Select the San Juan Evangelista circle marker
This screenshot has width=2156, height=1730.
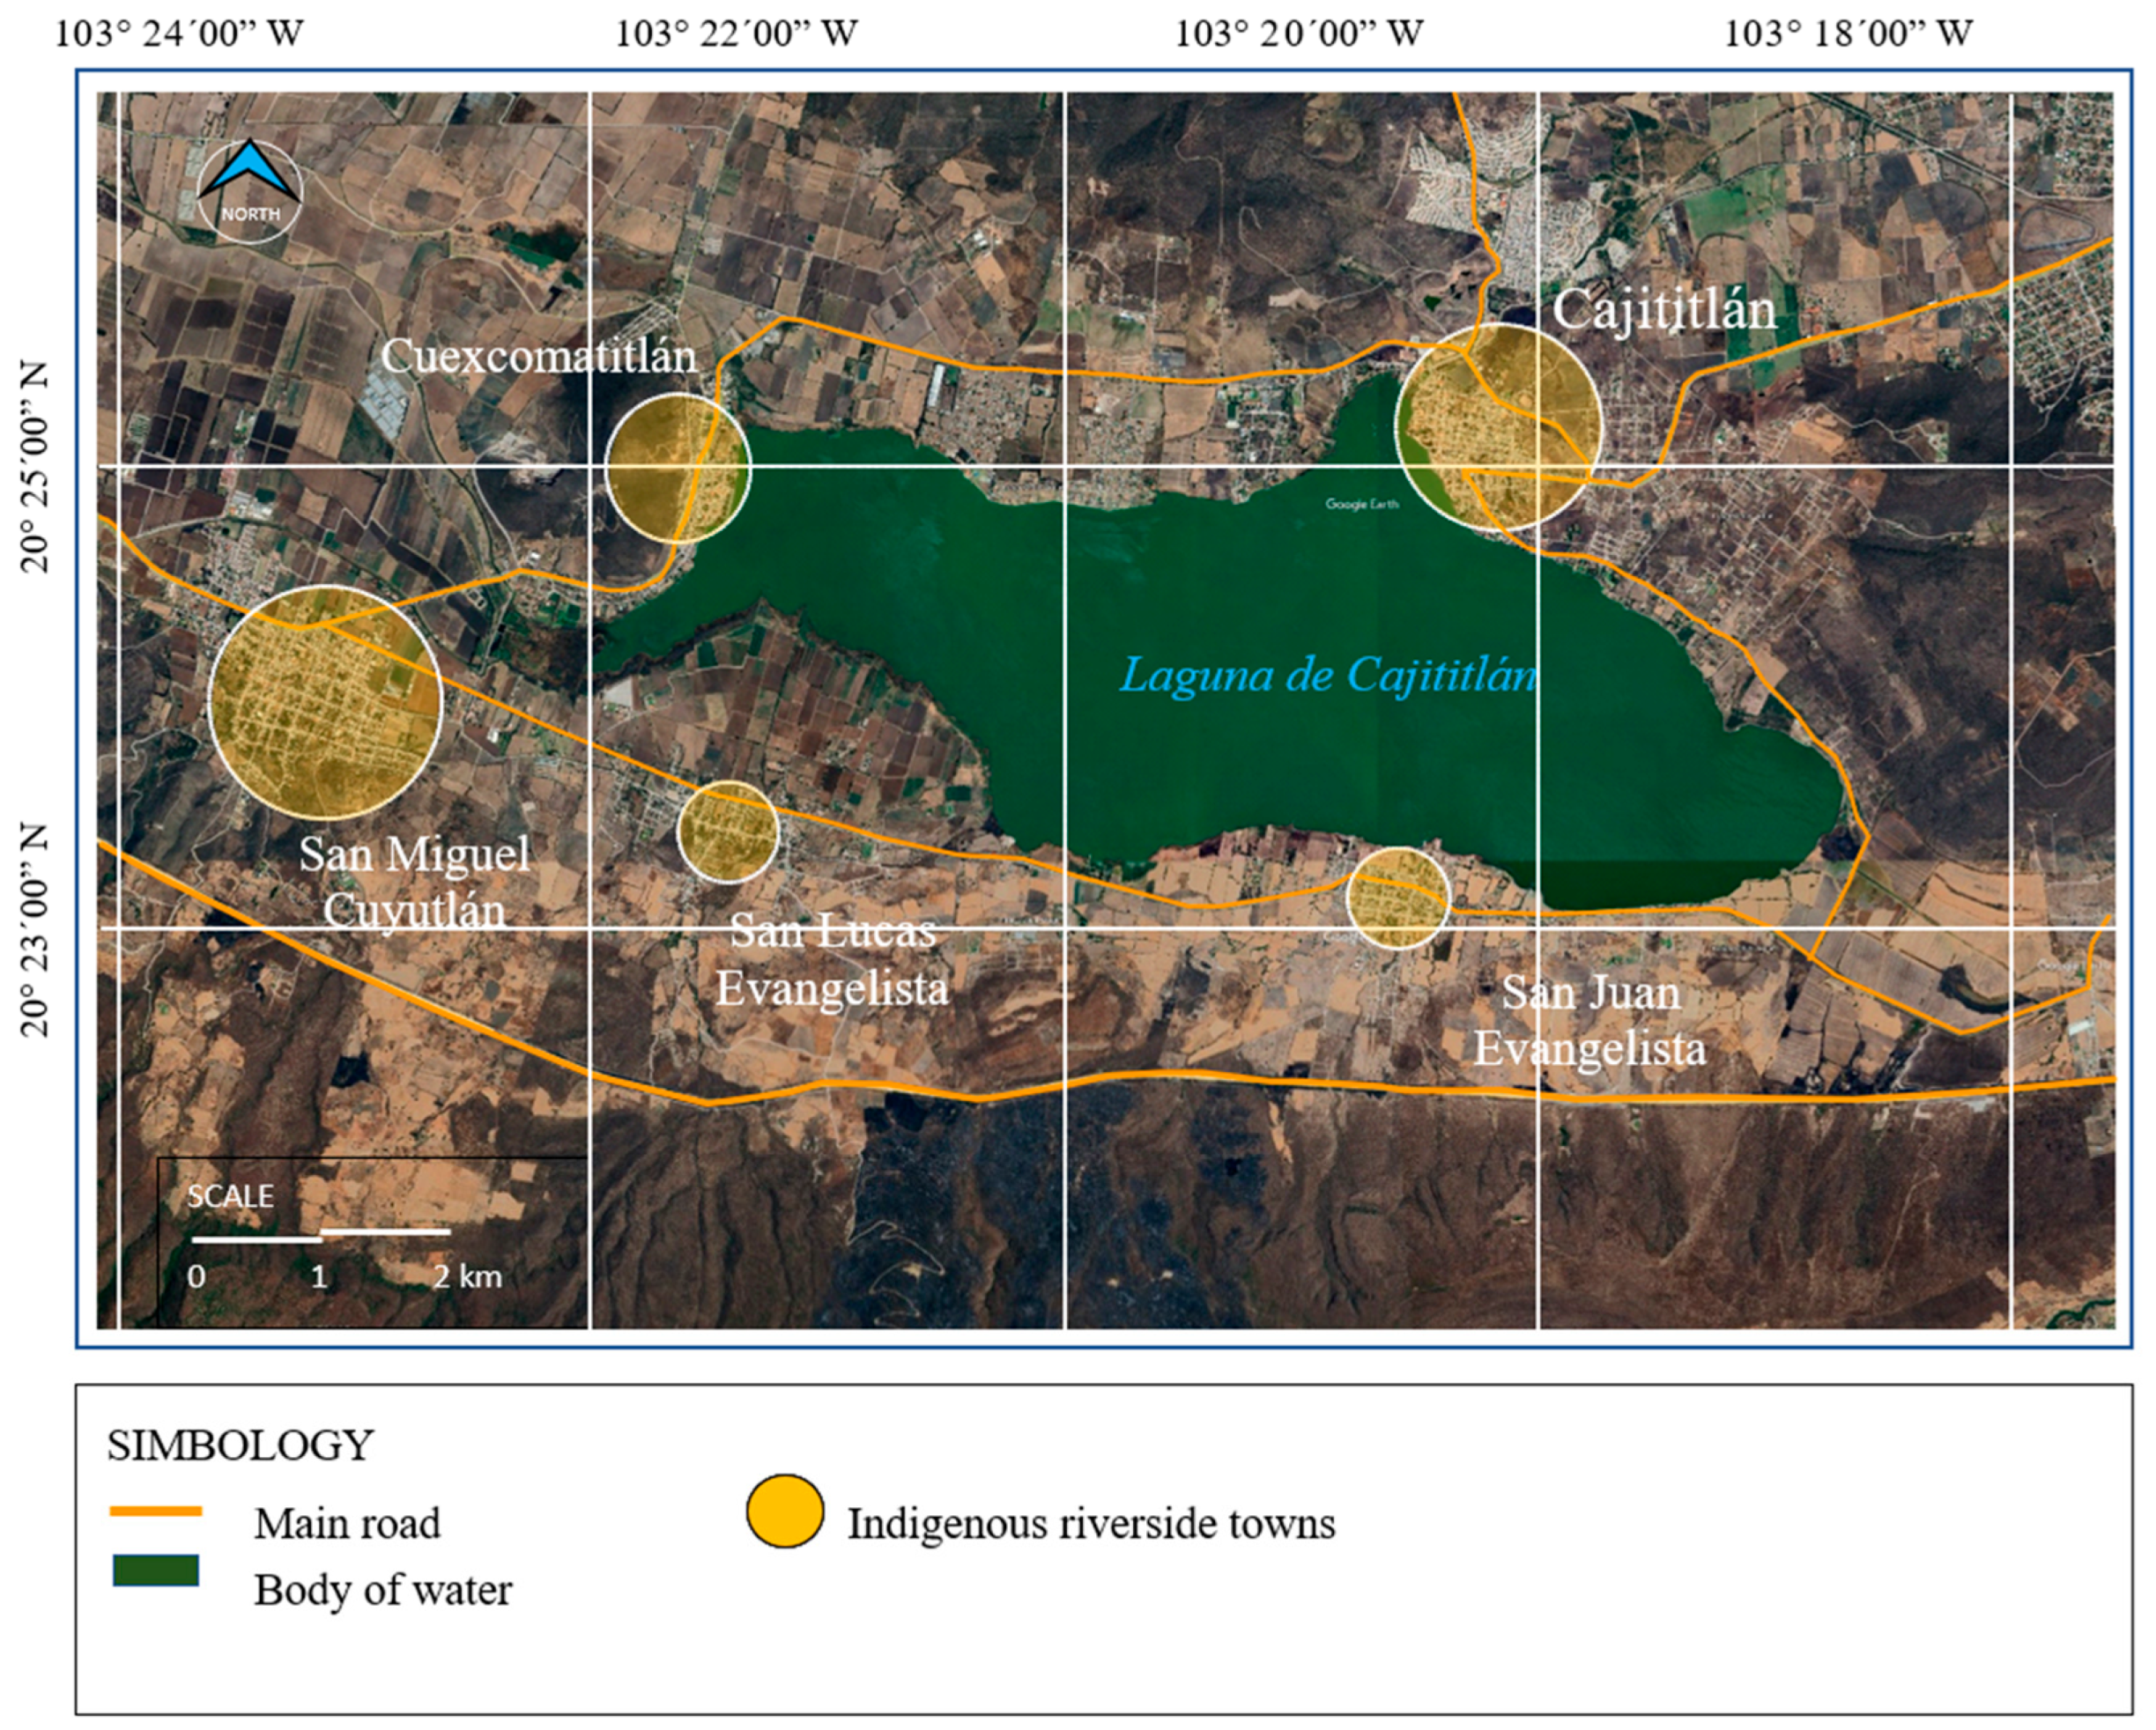tap(1397, 898)
